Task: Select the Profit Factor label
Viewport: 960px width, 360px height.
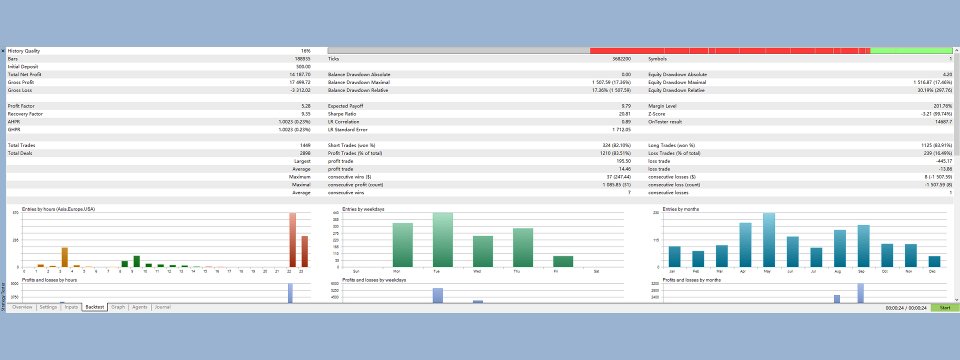Action: tap(21, 106)
